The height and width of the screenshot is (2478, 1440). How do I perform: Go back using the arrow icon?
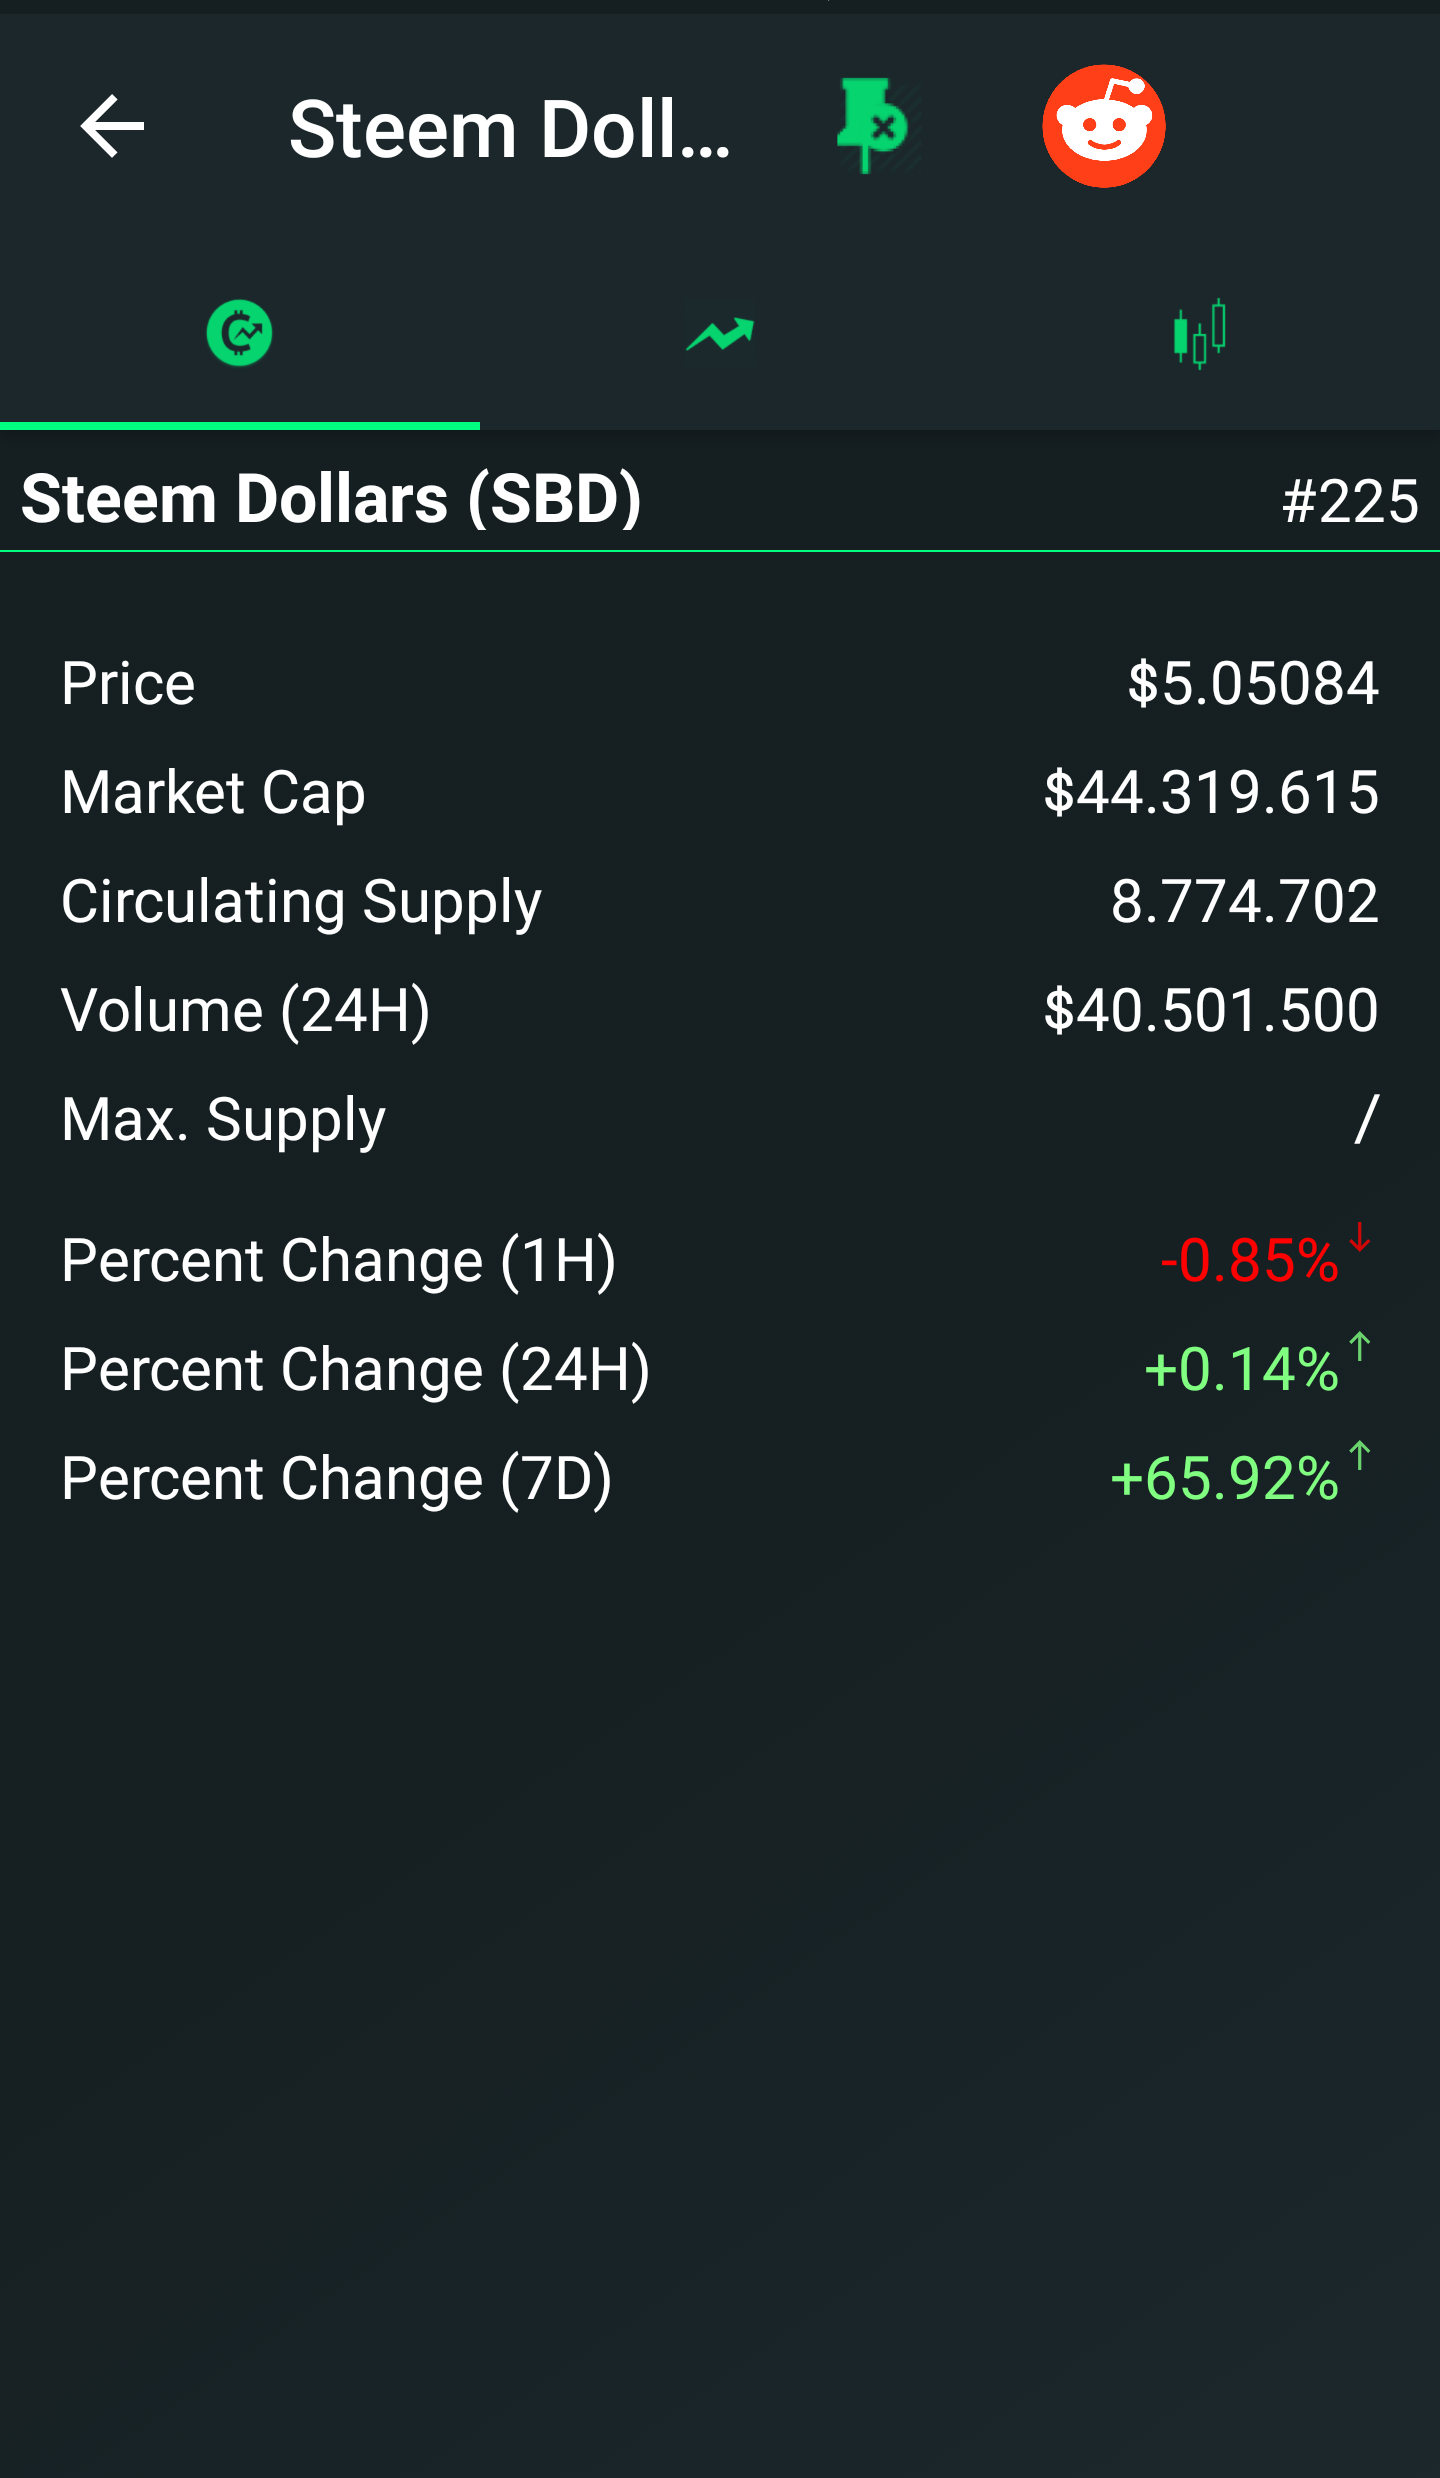click(x=112, y=127)
